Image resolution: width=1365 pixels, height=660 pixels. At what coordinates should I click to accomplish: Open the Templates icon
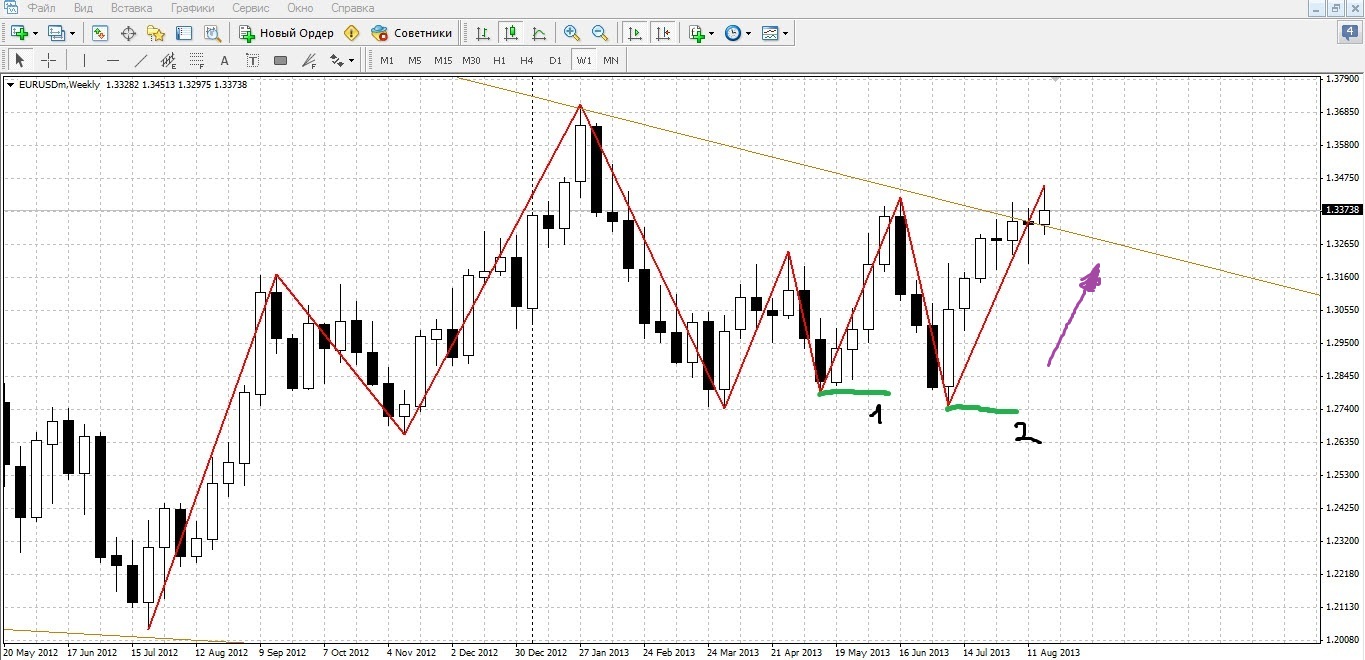tap(770, 33)
